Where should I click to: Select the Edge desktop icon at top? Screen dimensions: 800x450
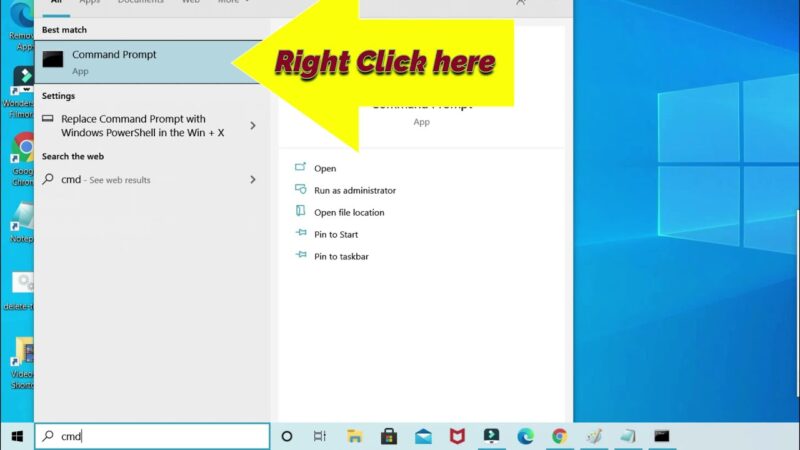[20, 27]
